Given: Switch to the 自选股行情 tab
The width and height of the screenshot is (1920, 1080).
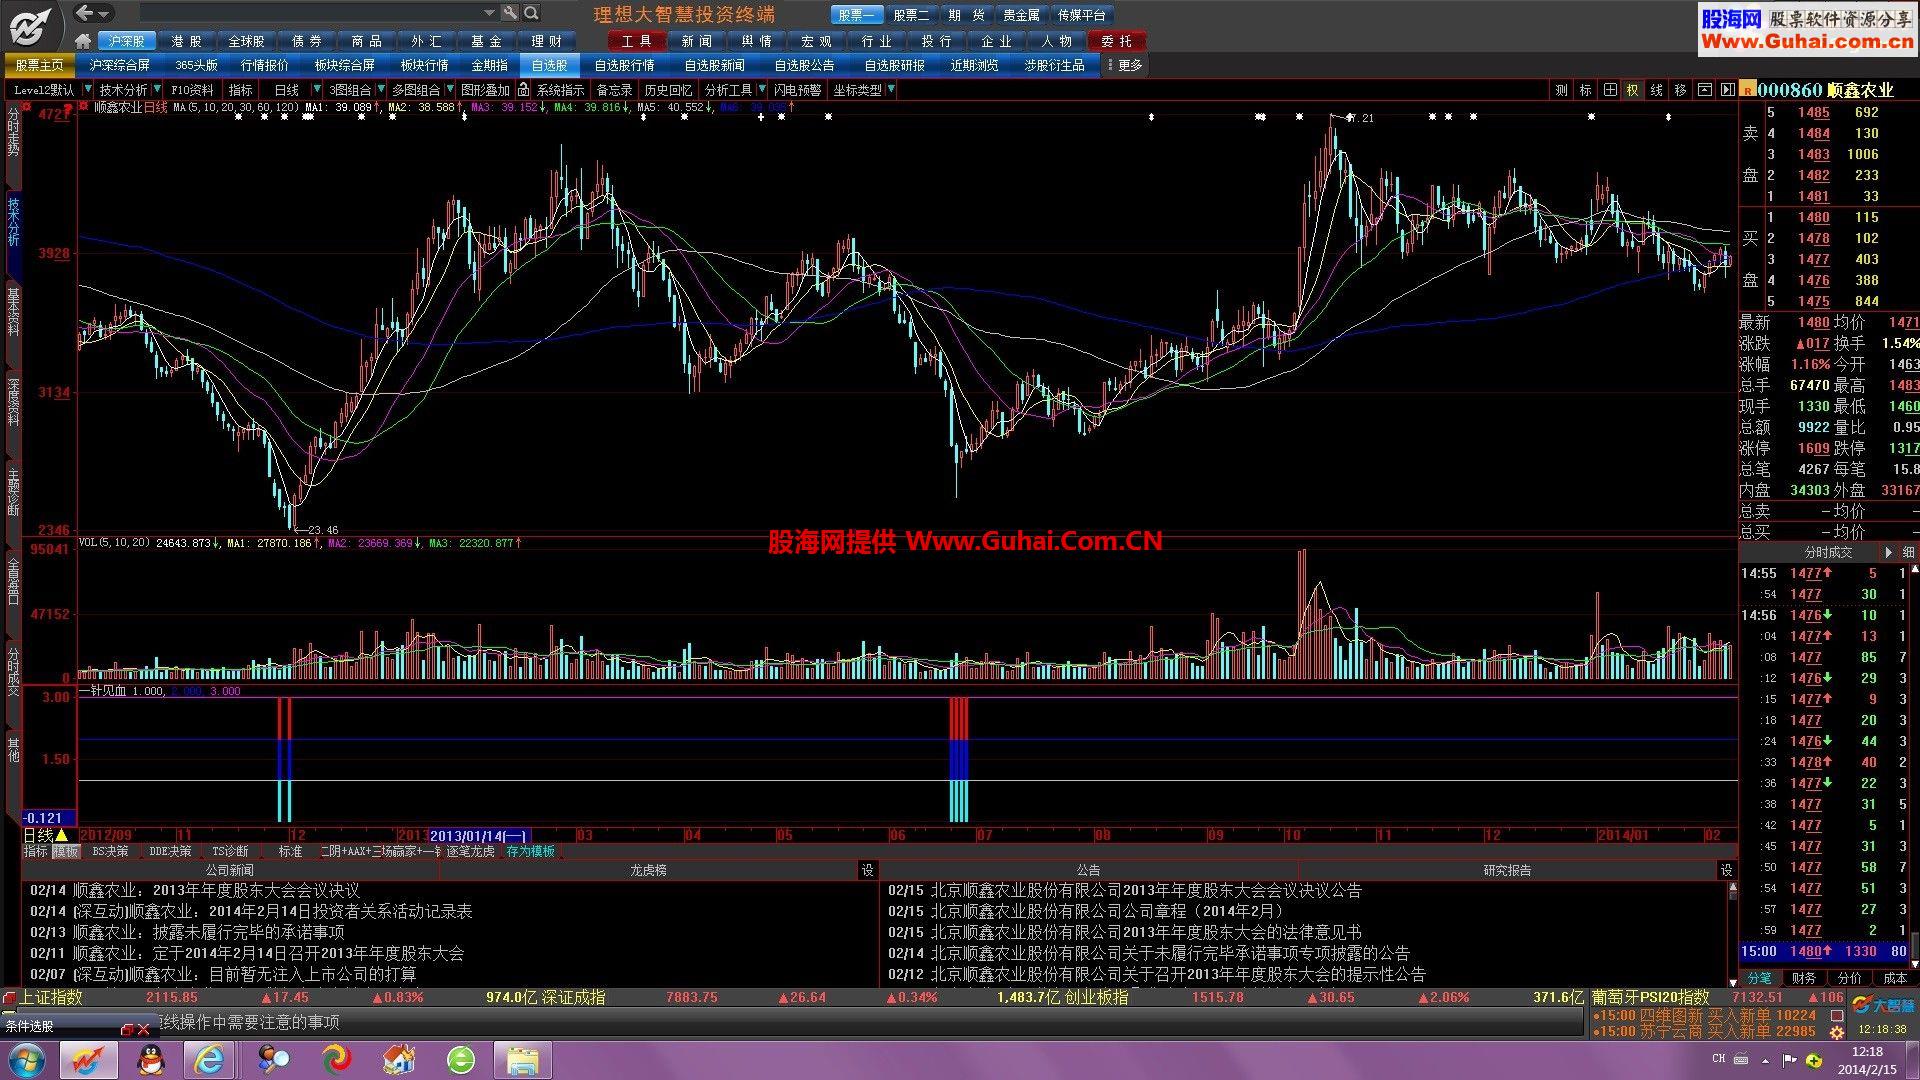Looking at the screenshot, I should (624, 65).
